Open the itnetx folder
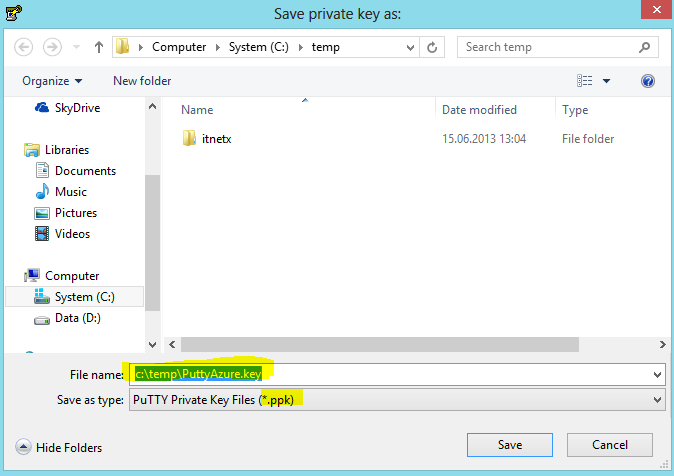674x476 pixels. pyautogui.click(x=216, y=139)
